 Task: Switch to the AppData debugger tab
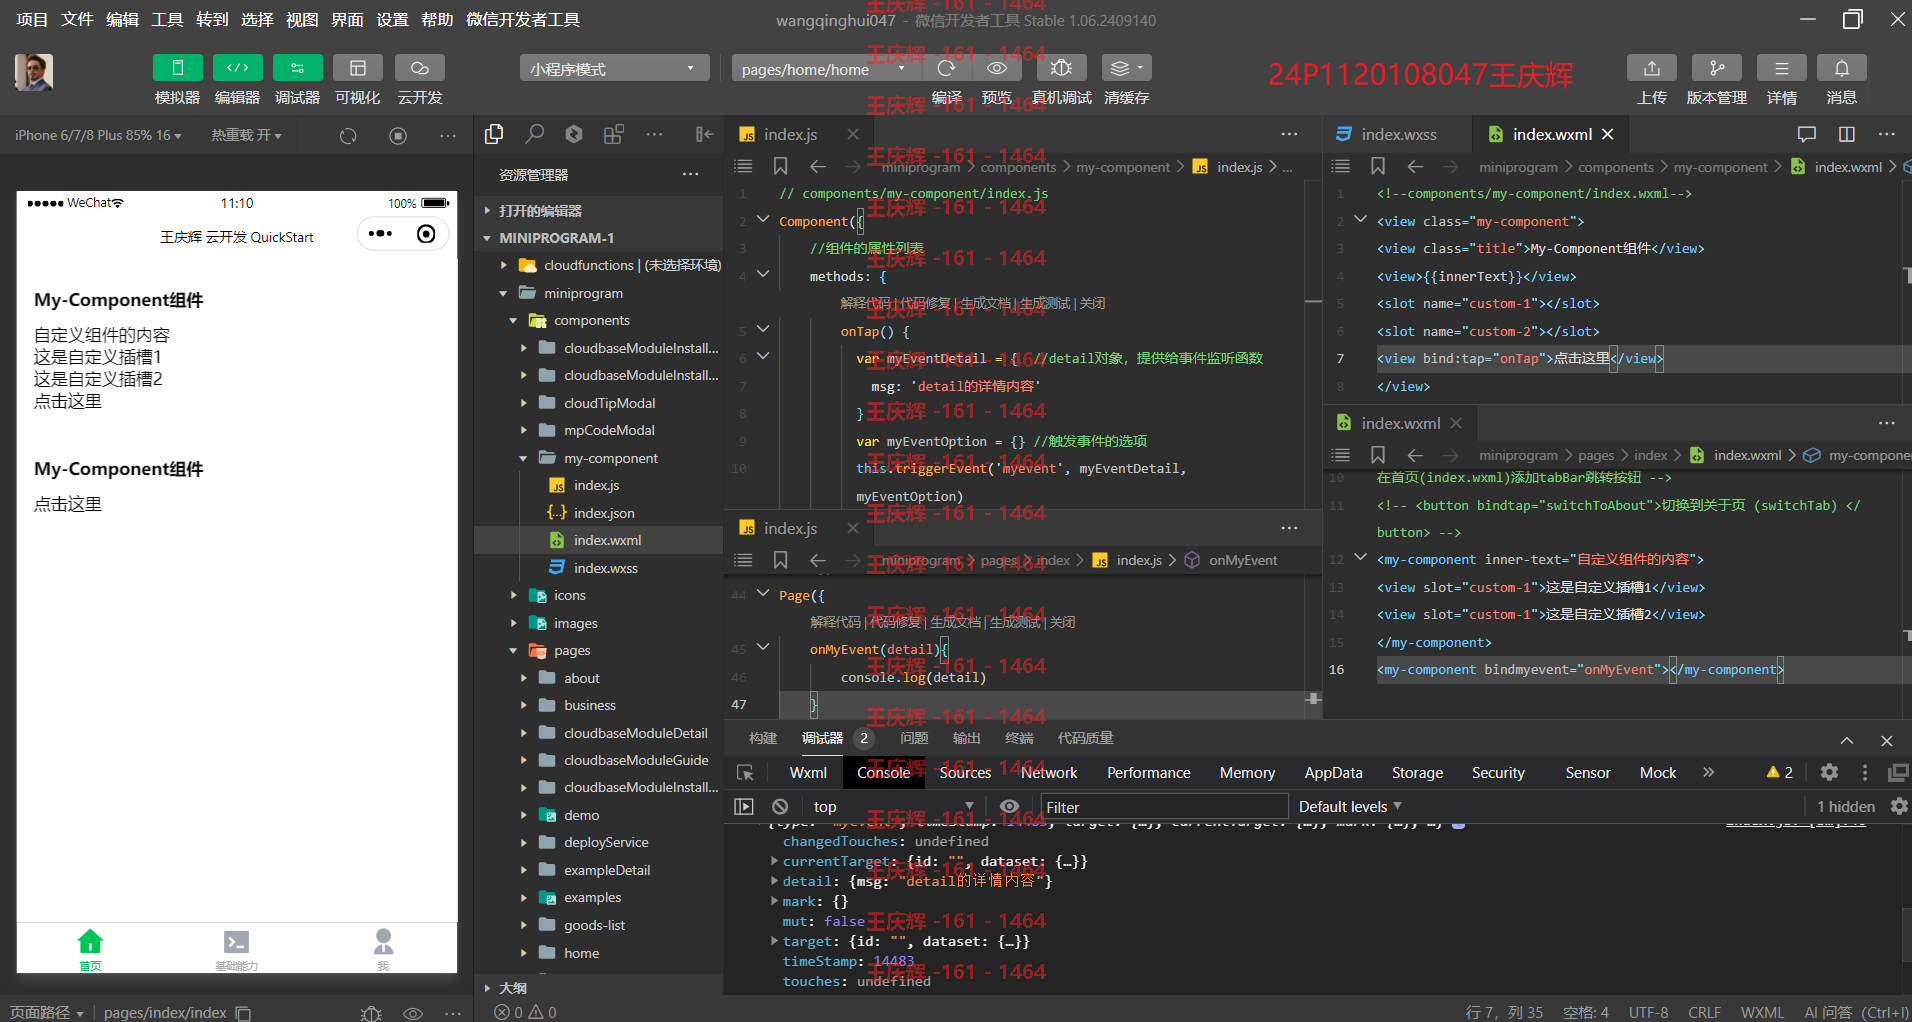[1333, 773]
